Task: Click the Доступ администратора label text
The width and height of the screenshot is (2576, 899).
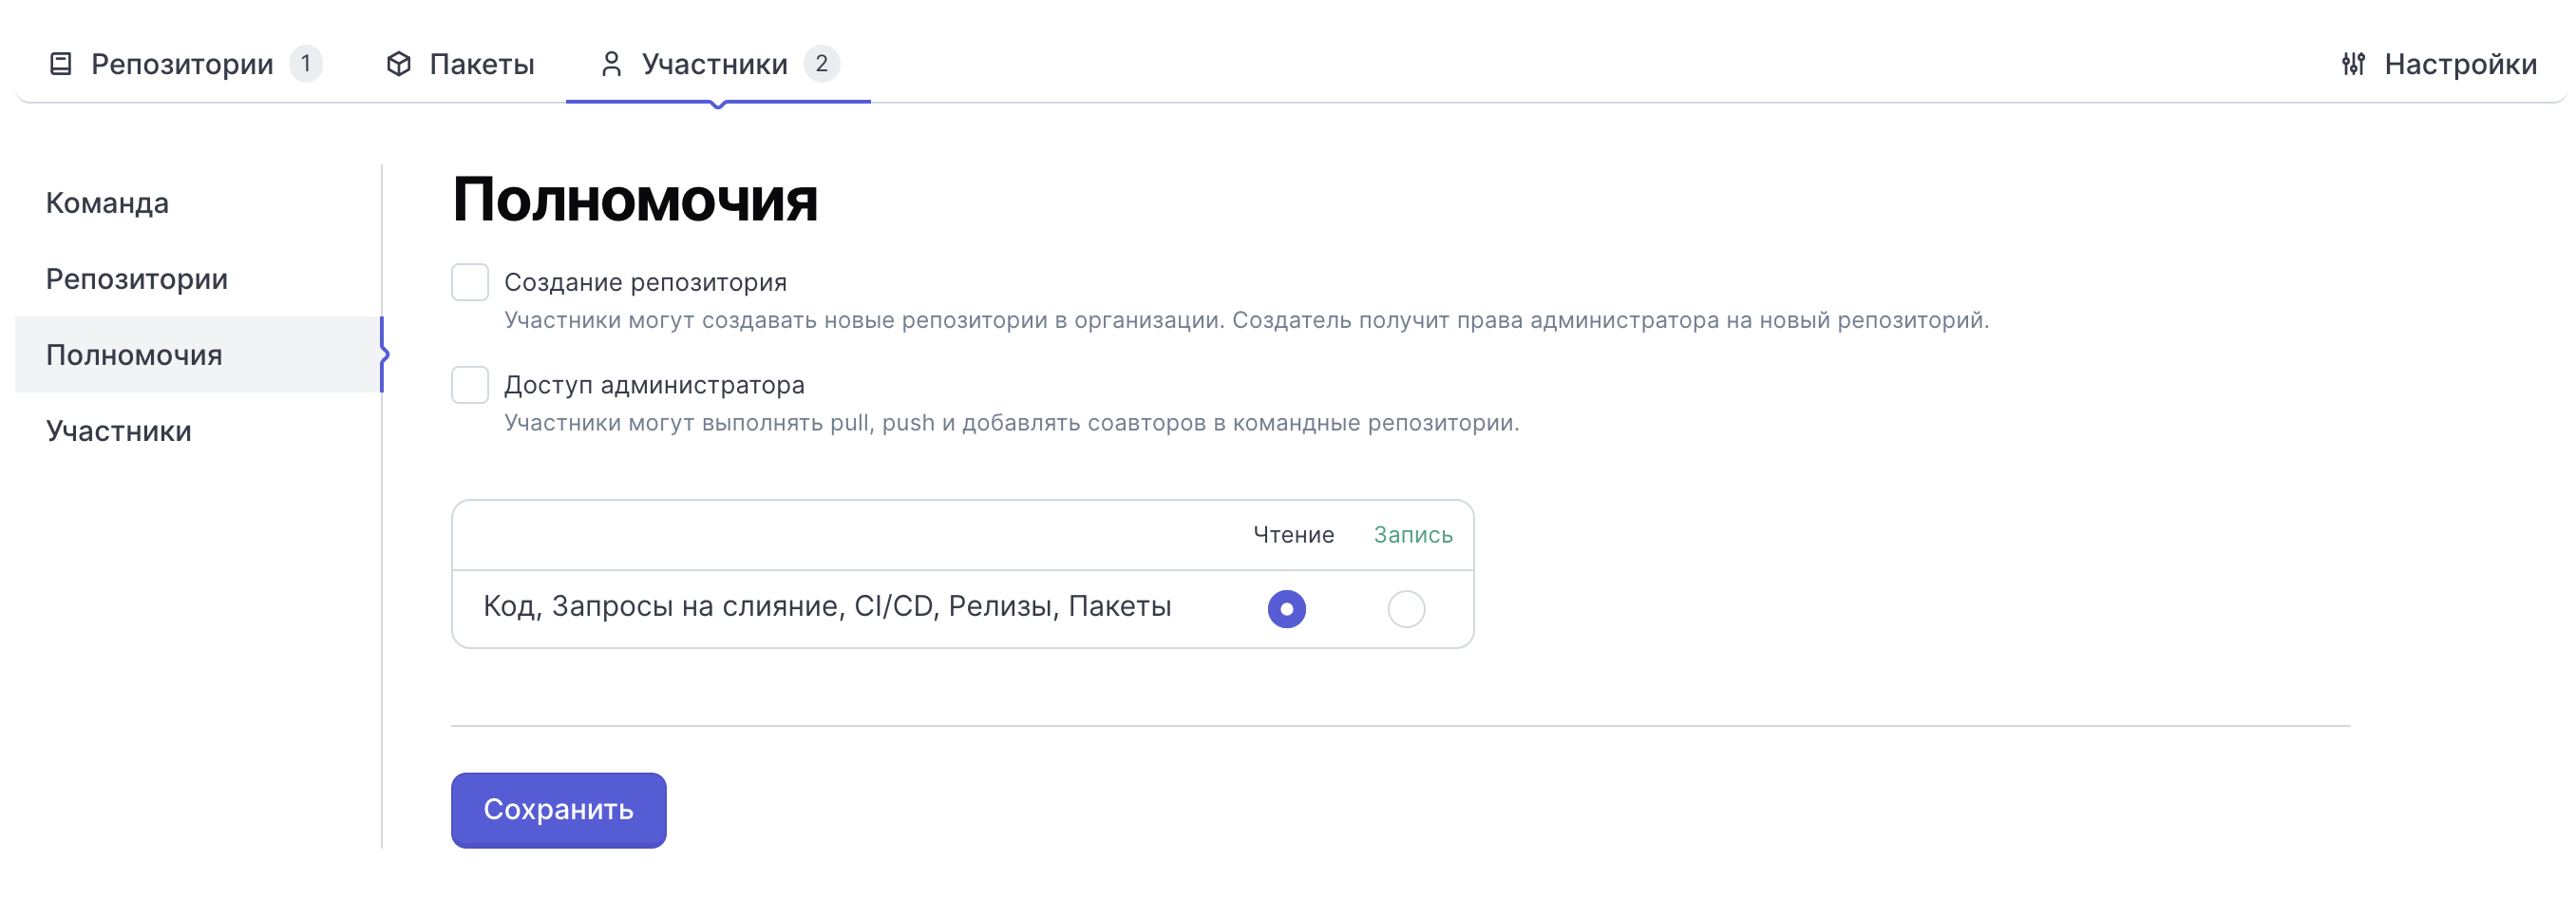Action: tap(654, 385)
